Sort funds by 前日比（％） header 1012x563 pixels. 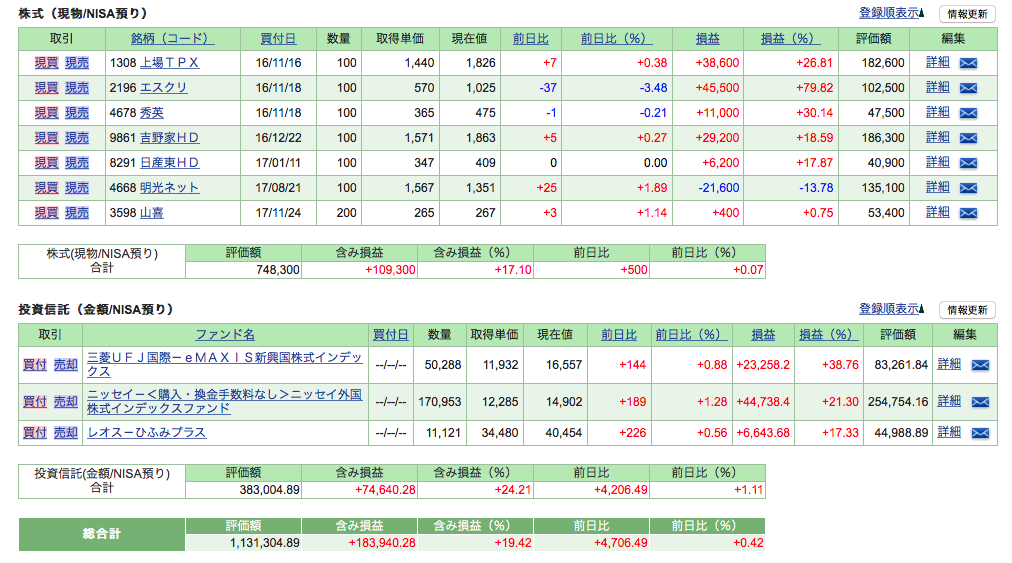pyautogui.click(x=691, y=334)
